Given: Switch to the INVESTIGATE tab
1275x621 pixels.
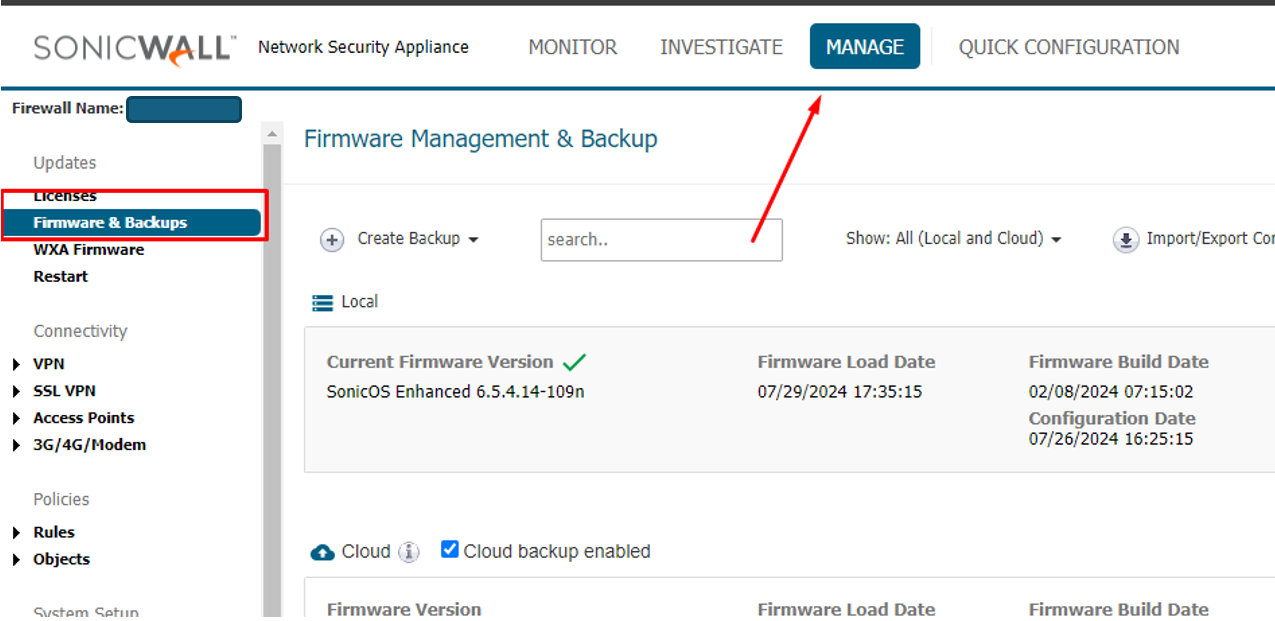Looking at the screenshot, I should coord(721,47).
